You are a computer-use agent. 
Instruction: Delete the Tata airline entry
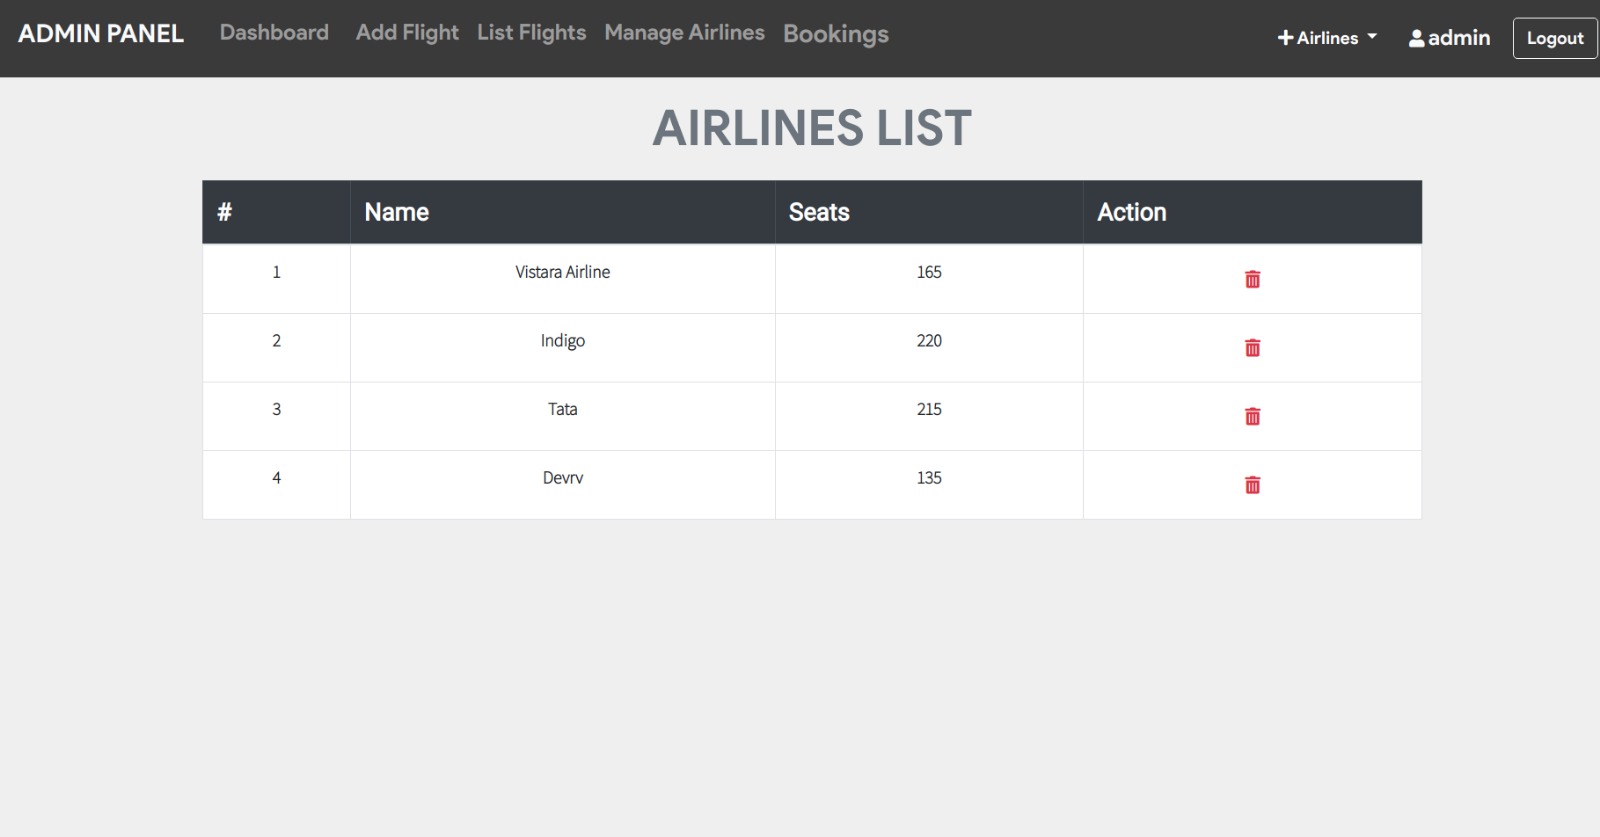point(1252,416)
